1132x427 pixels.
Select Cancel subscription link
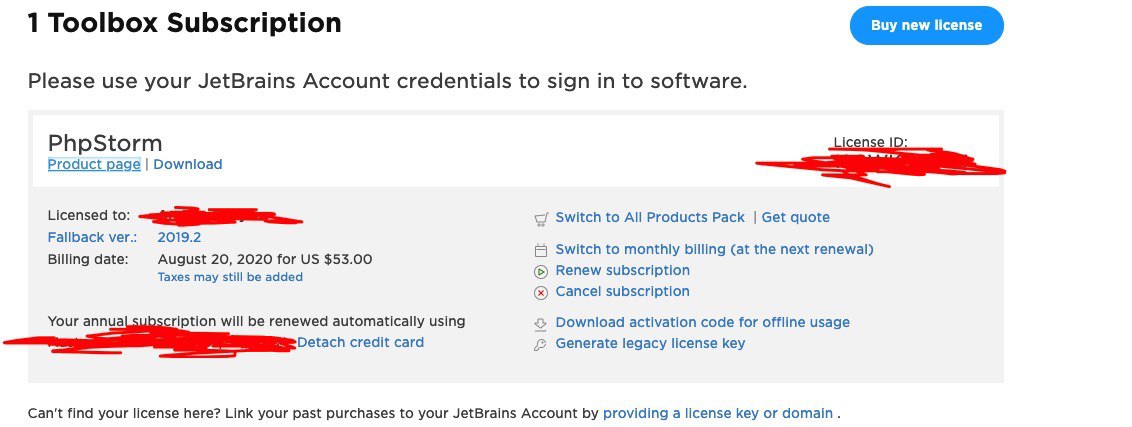tap(622, 291)
